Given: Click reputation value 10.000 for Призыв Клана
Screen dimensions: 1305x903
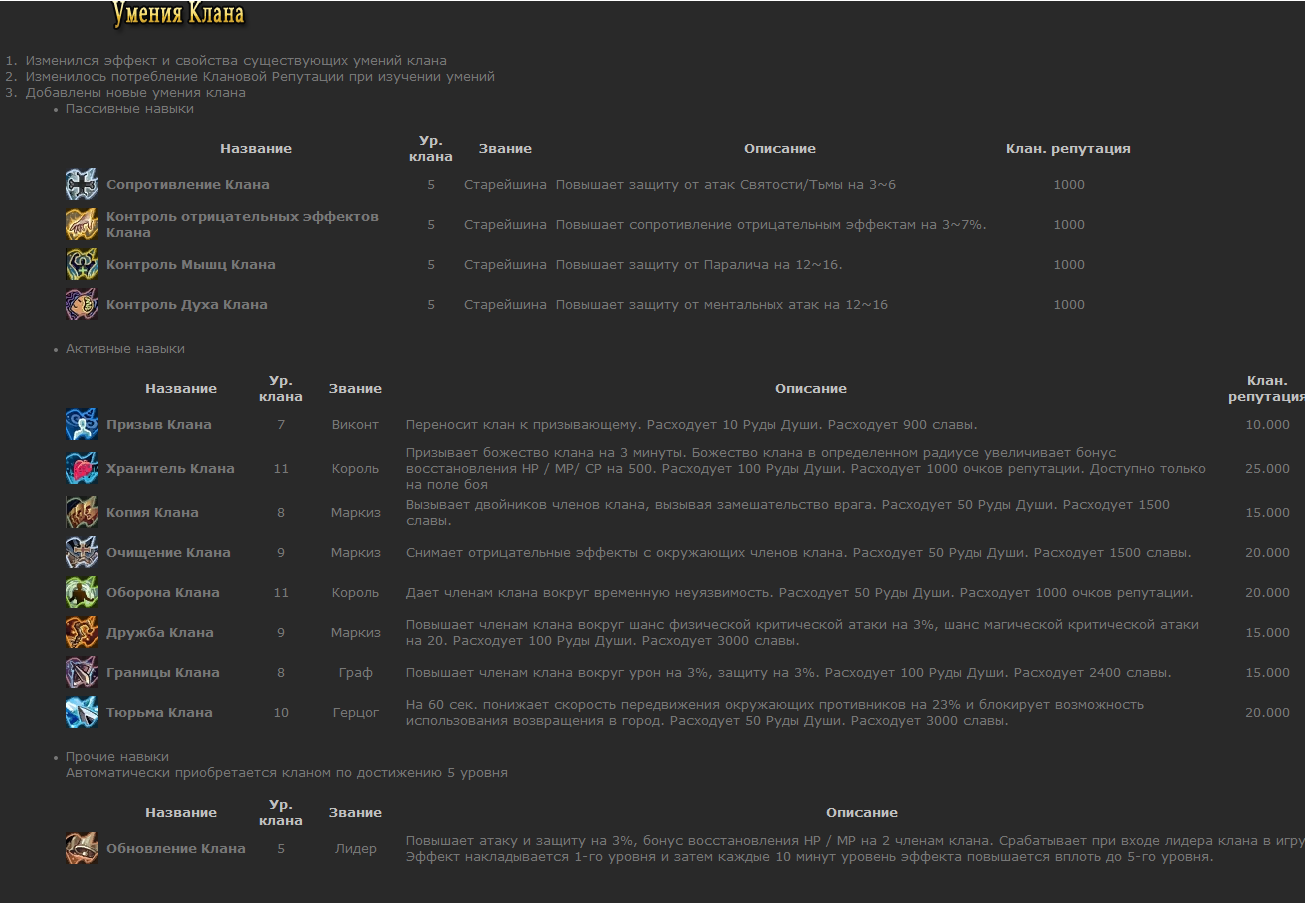Looking at the screenshot, I should [1268, 424].
